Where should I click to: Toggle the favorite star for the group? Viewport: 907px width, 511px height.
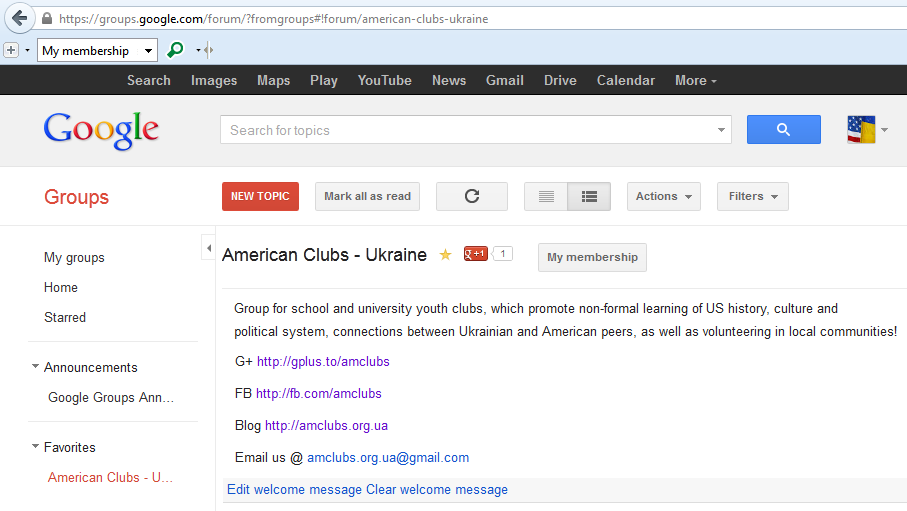coord(445,255)
